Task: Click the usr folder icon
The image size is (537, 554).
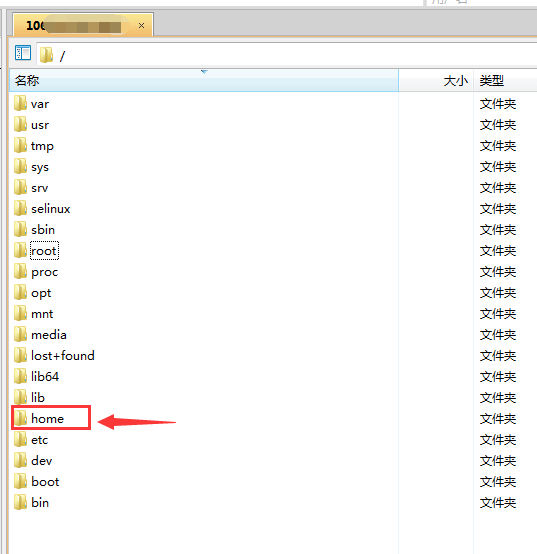Action: 20,124
